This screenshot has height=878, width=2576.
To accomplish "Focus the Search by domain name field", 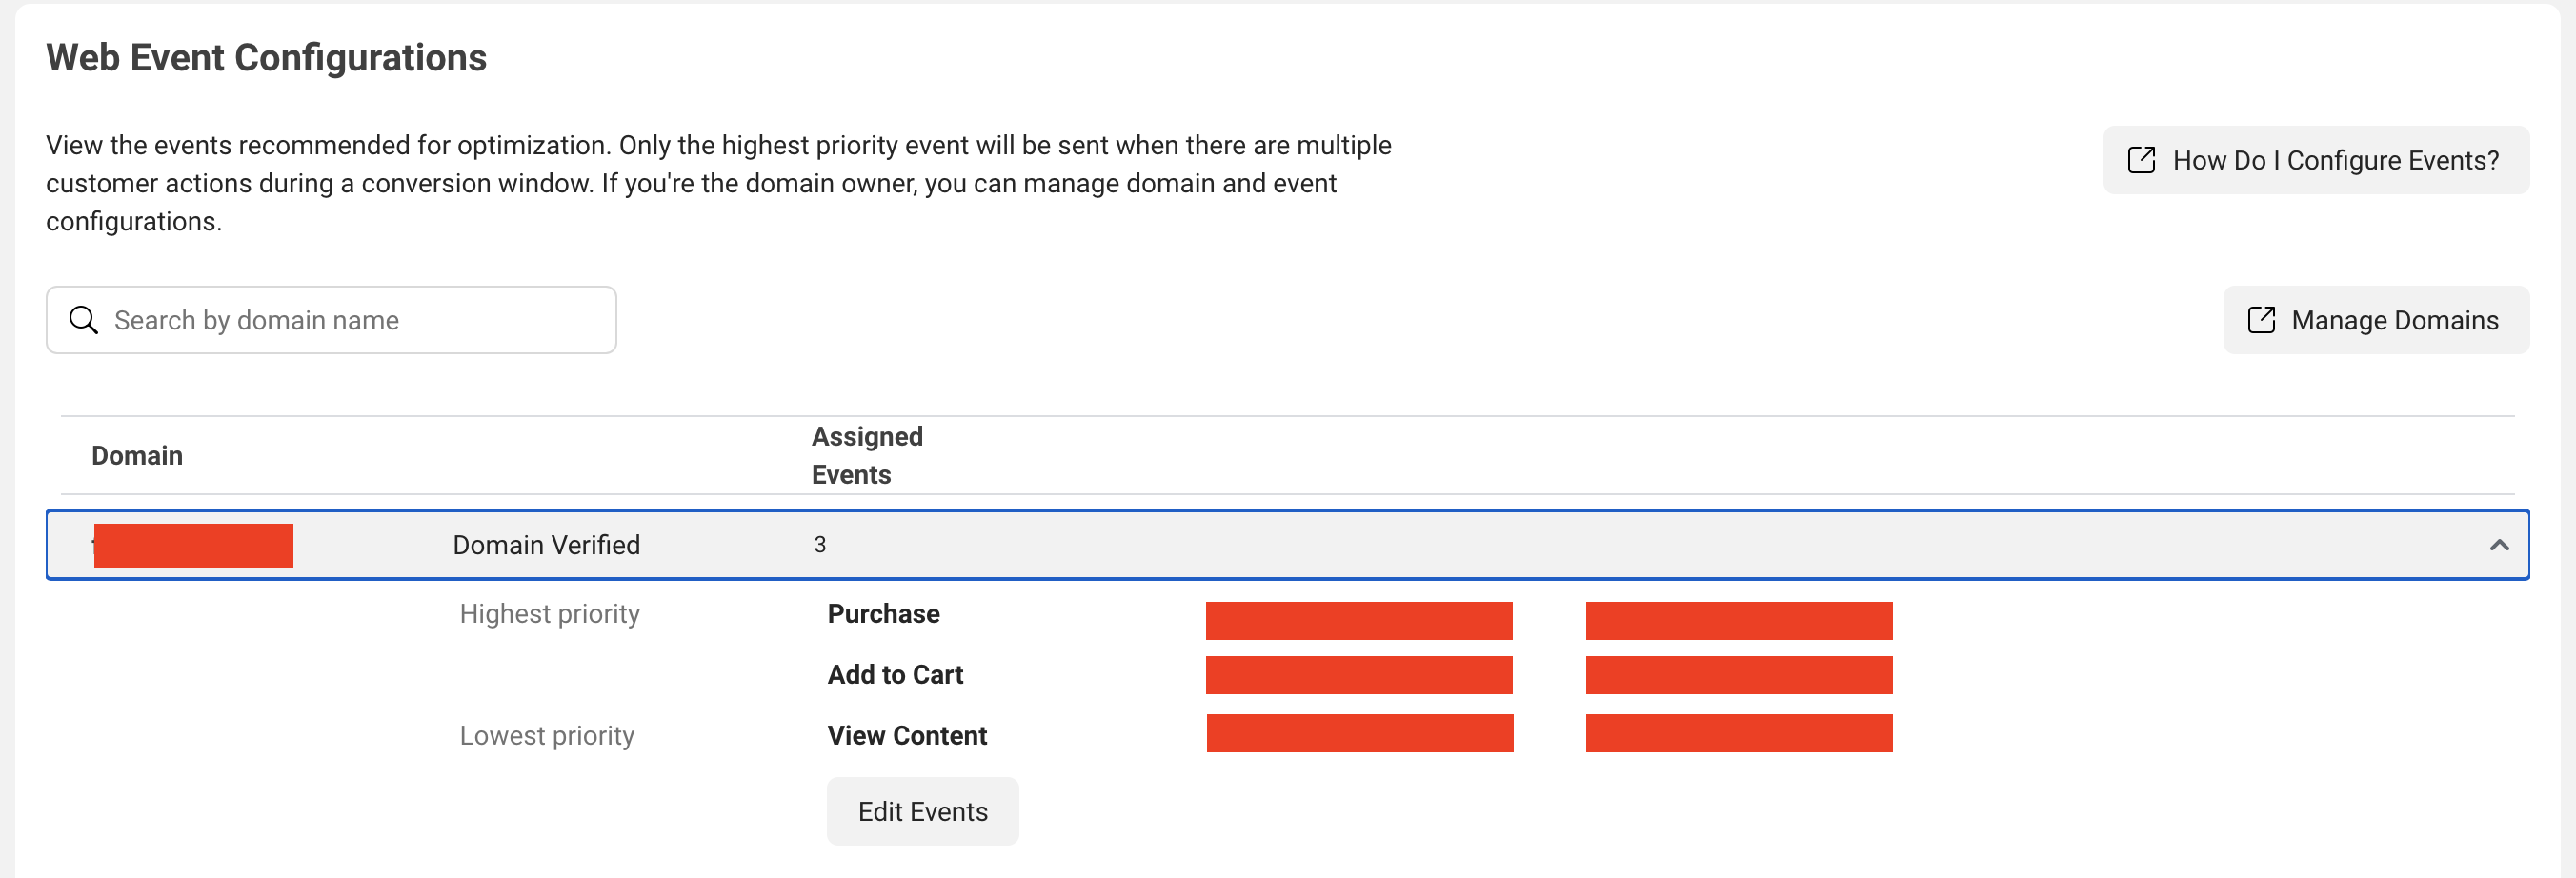I will pyautogui.click(x=331, y=320).
